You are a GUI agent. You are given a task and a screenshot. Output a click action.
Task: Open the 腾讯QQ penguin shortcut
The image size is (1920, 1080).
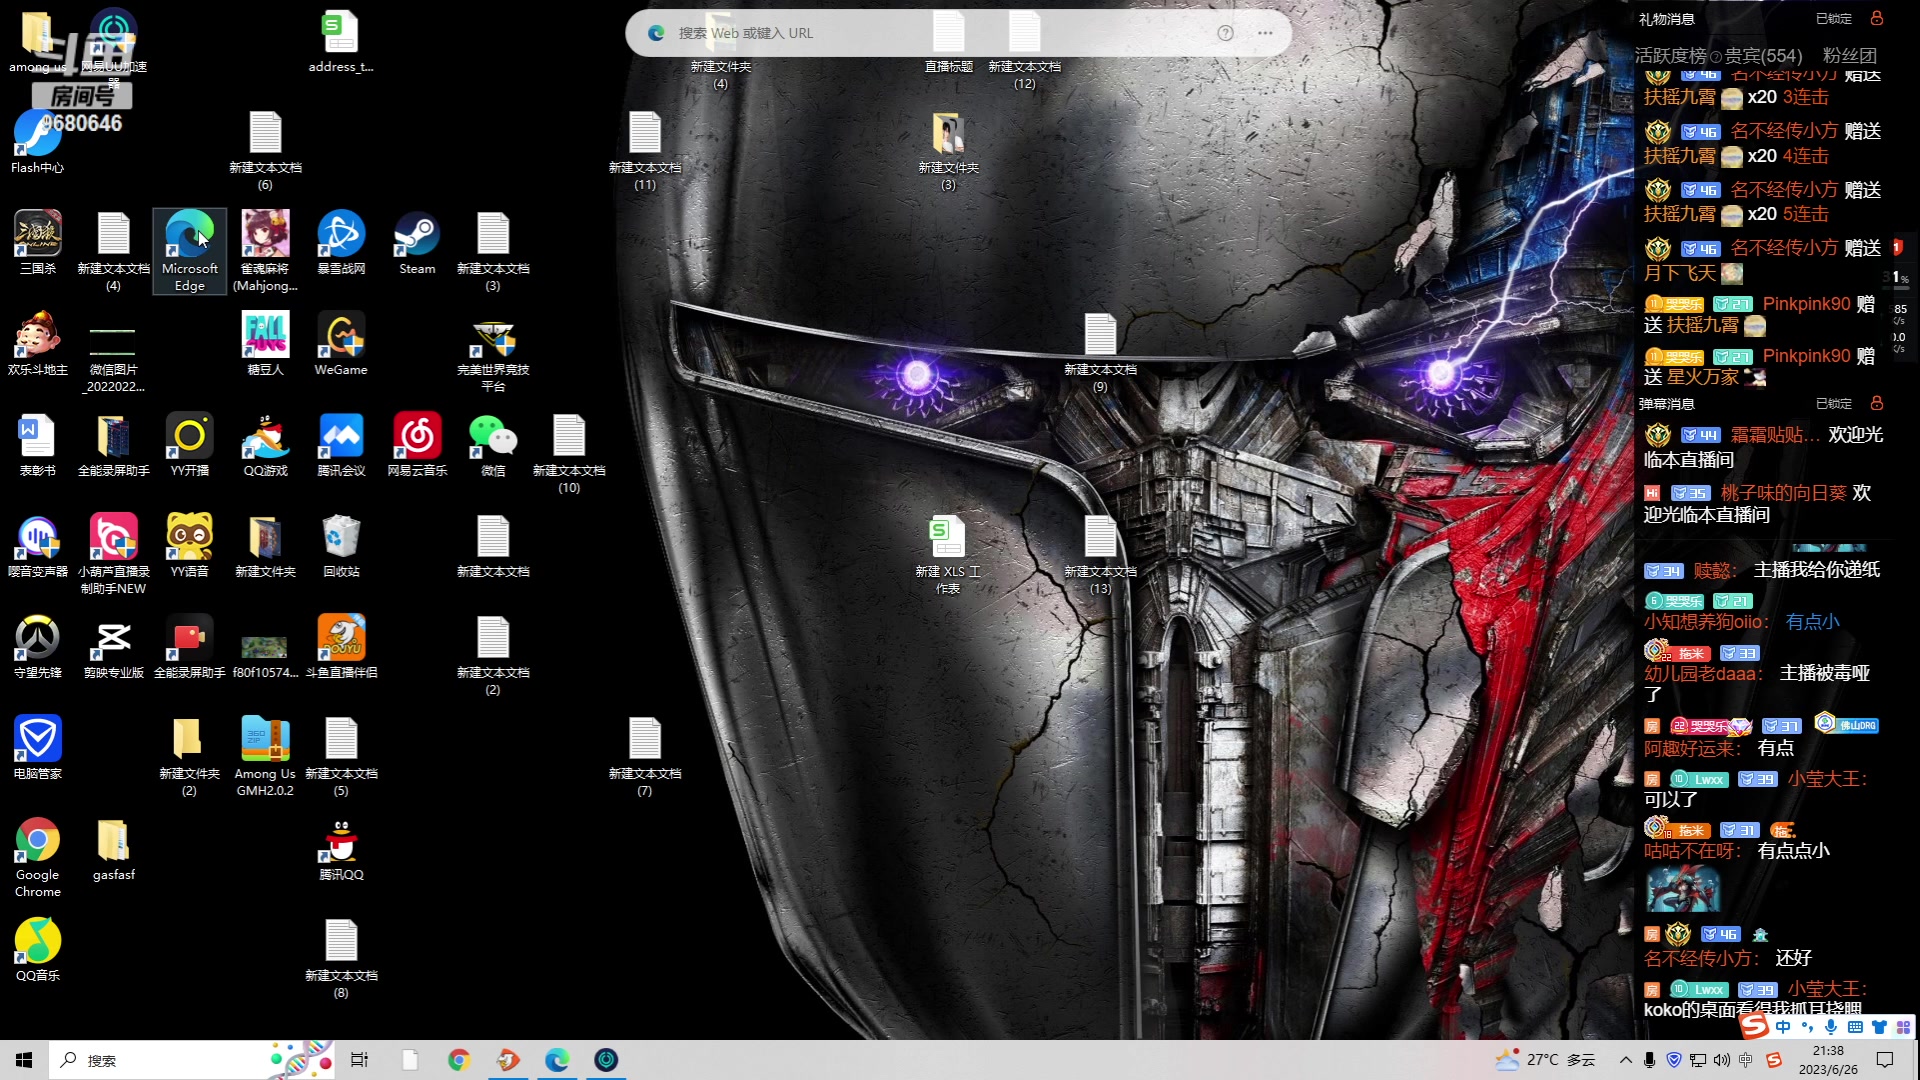(x=341, y=849)
